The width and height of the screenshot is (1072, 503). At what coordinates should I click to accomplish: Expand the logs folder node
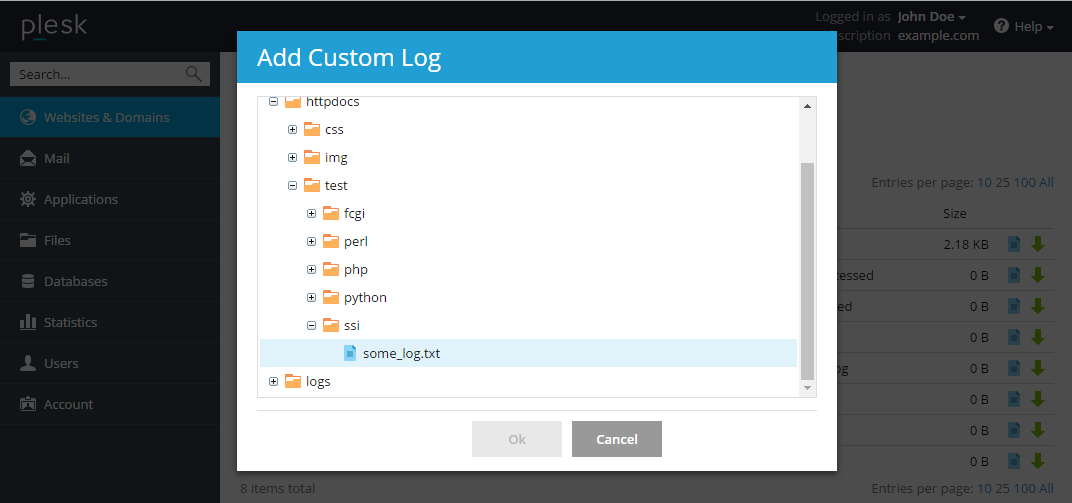point(273,381)
